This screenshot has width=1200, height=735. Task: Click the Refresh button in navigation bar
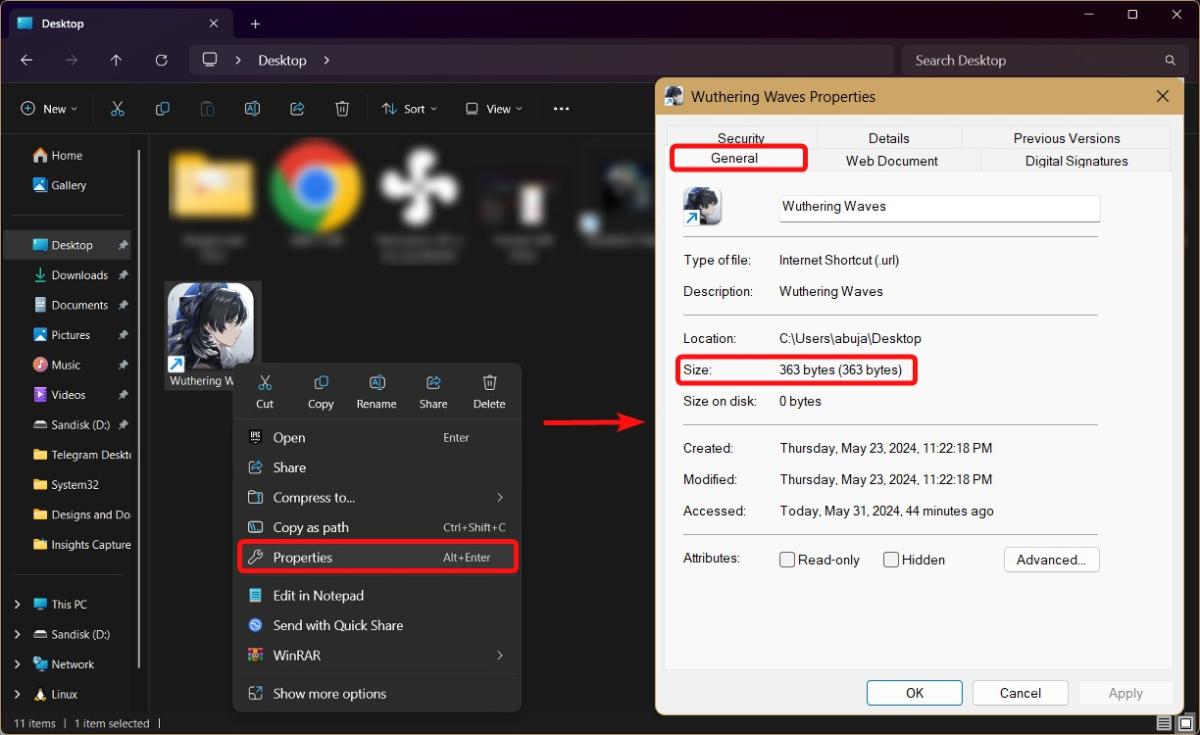(x=161, y=60)
